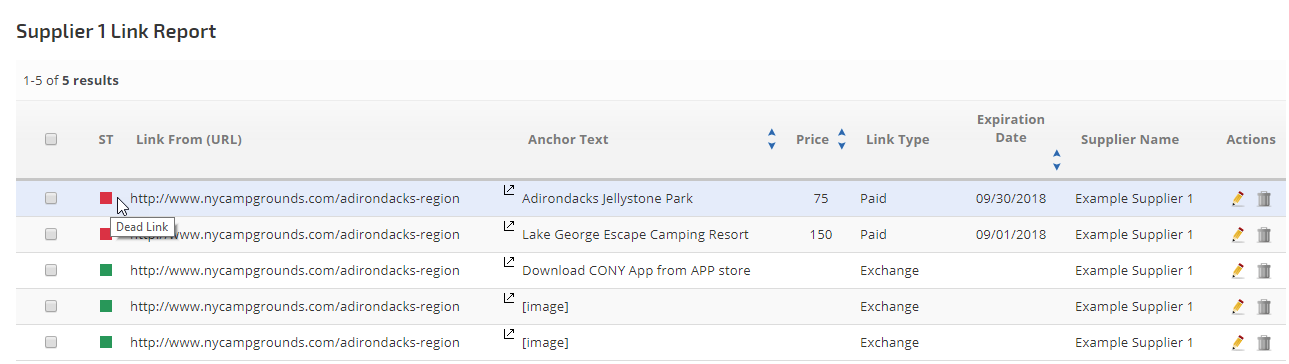Edit the Lake George Escape Camping Resort row
Screen dimensions: 1289x364
1238,235
